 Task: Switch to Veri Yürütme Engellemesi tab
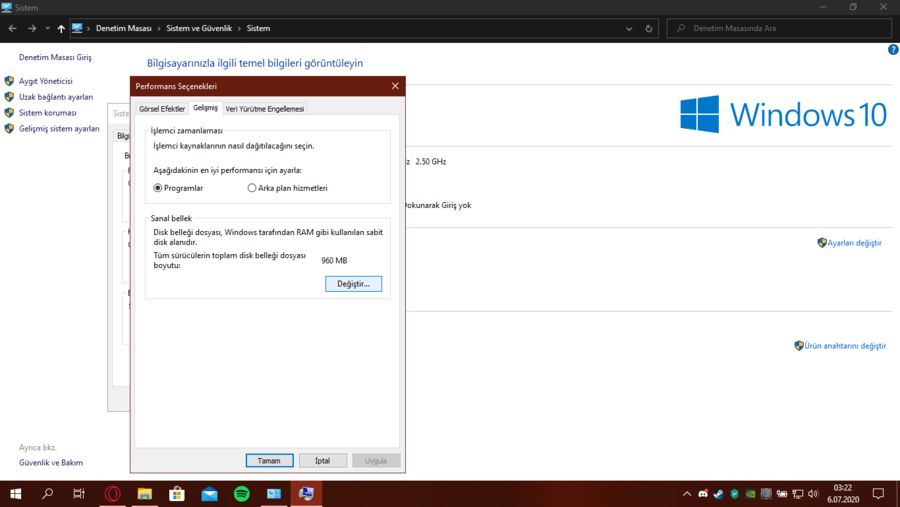click(x=265, y=109)
